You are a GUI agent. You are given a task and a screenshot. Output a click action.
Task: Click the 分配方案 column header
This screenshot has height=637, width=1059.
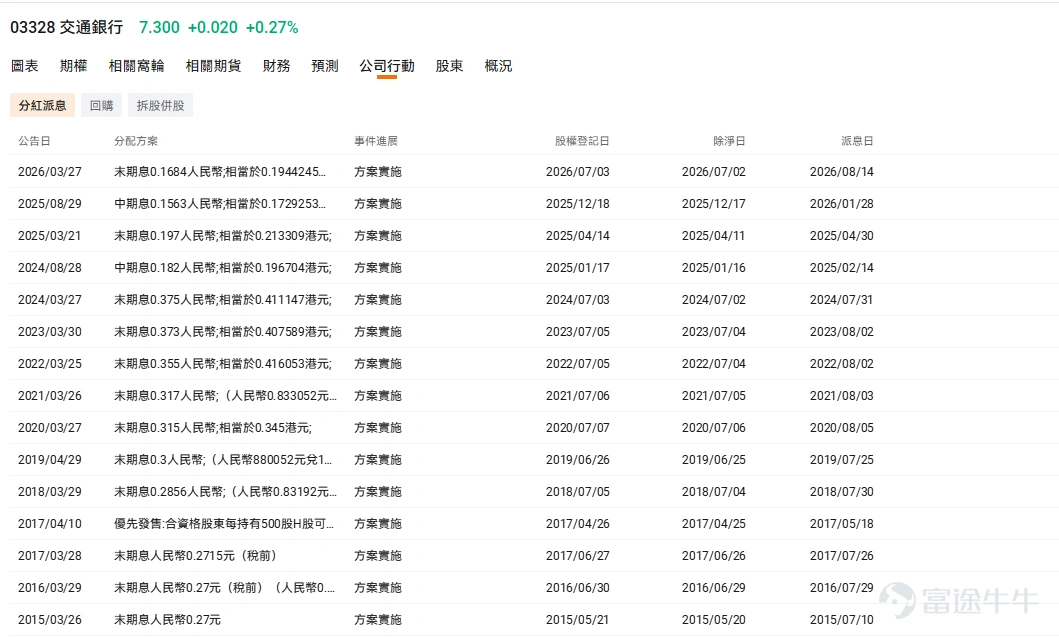tap(136, 141)
